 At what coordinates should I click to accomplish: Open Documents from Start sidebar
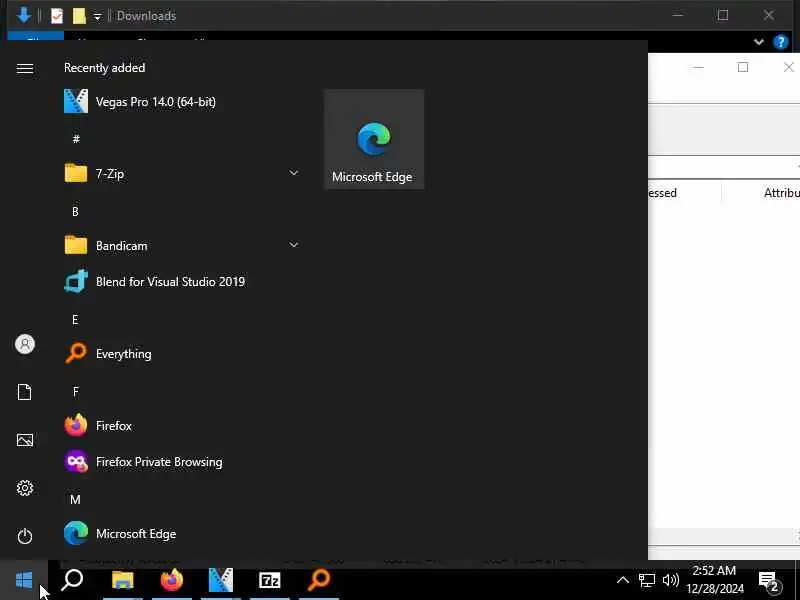pos(24,392)
